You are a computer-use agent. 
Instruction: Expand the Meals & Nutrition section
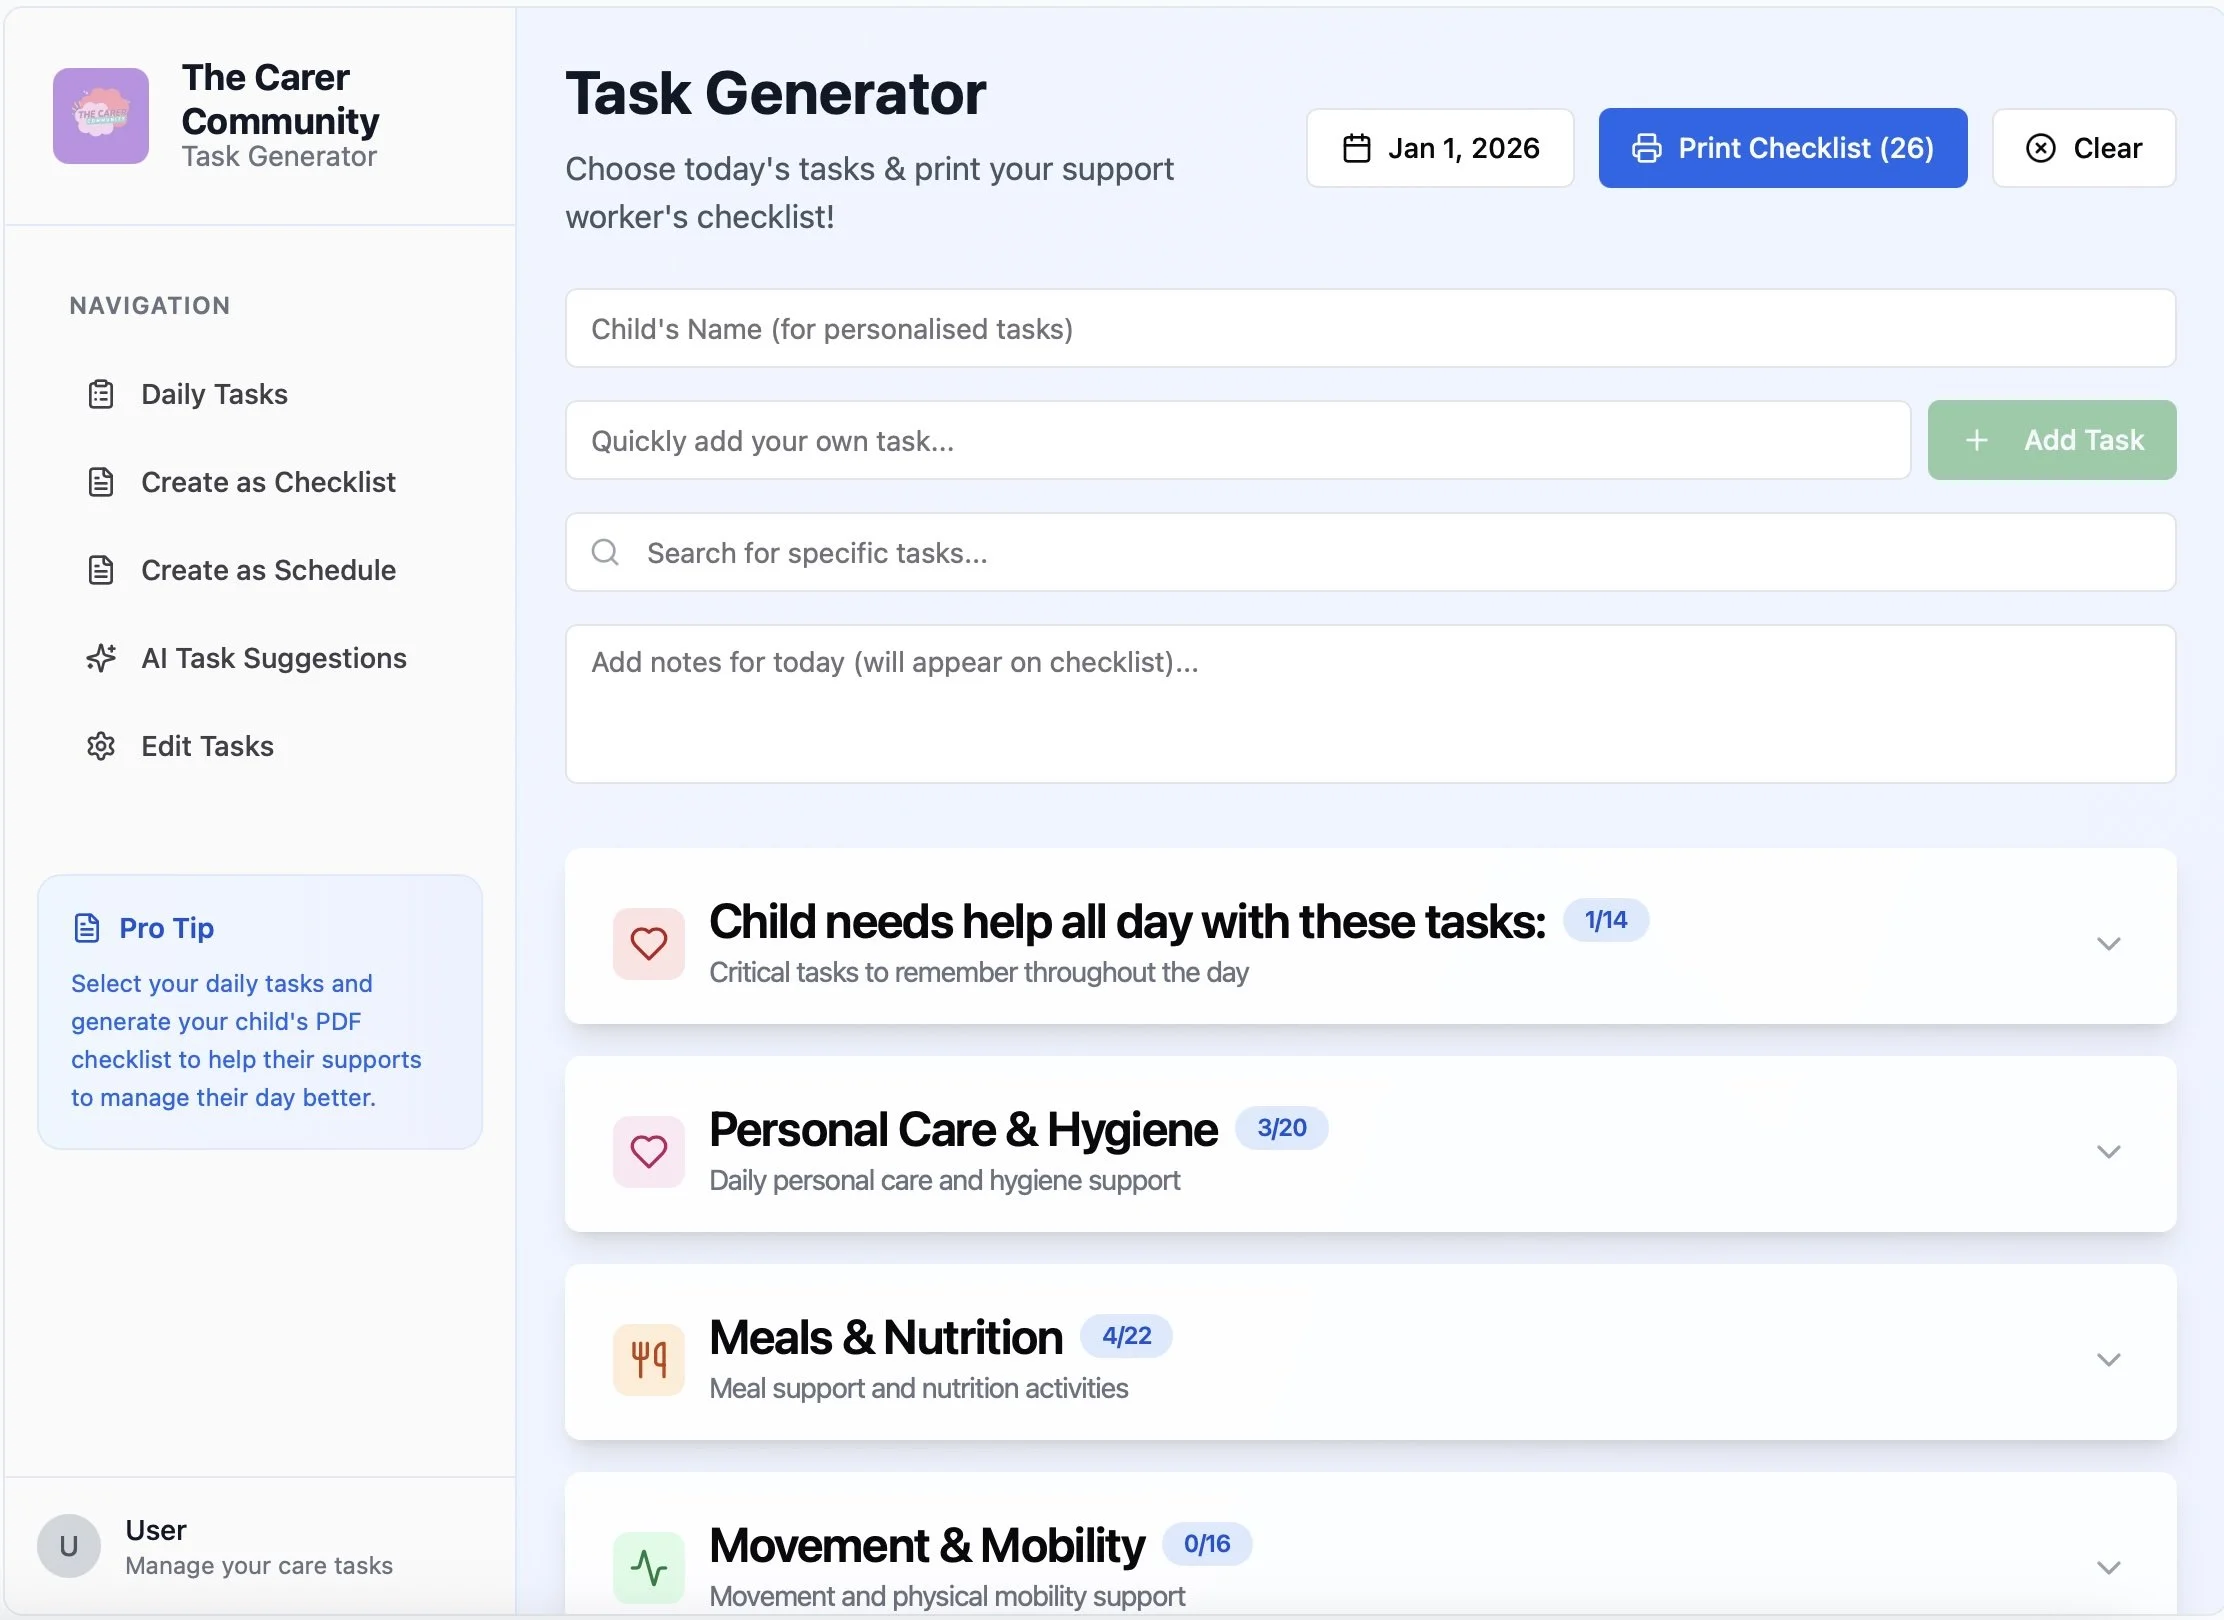point(2110,1358)
